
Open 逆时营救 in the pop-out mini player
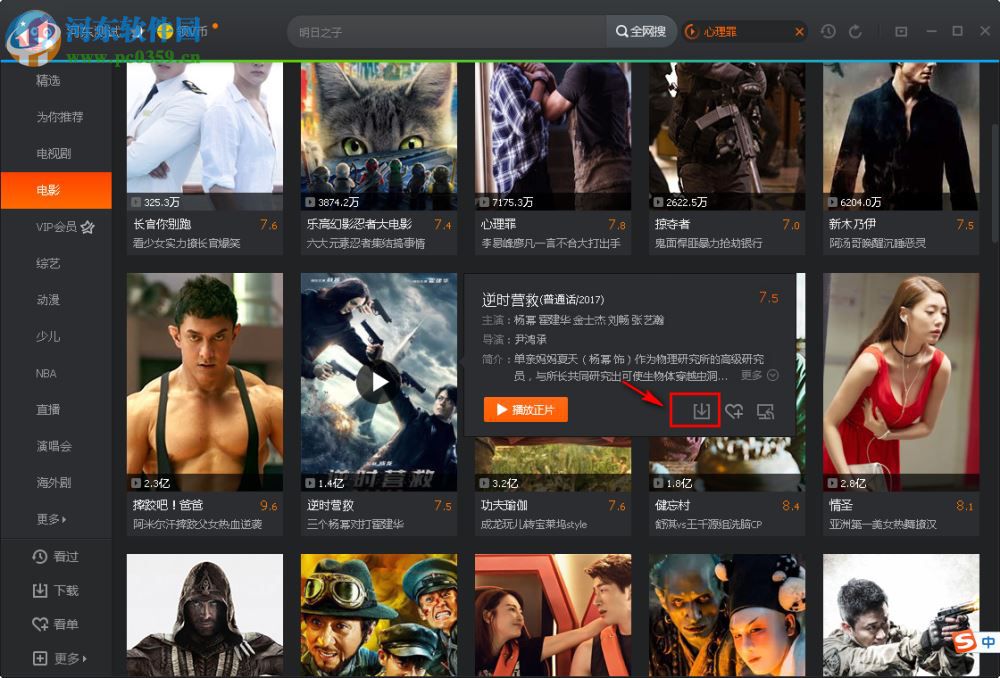[765, 410]
